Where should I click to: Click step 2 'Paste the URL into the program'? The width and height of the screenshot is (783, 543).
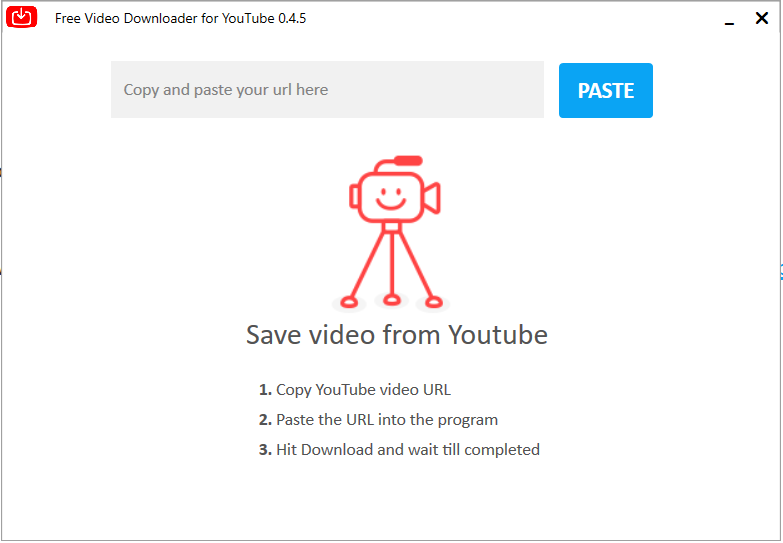(x=386, y=420)
